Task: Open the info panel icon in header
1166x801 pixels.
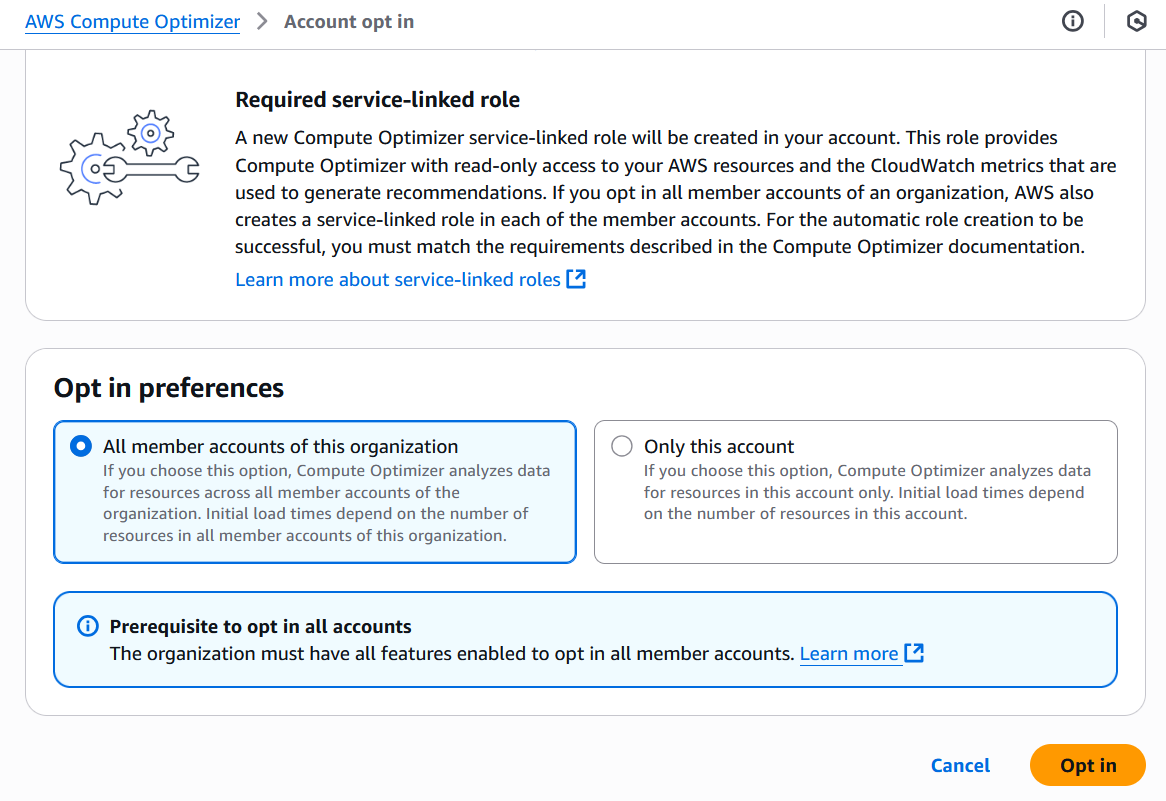Action: point(1072,21)
